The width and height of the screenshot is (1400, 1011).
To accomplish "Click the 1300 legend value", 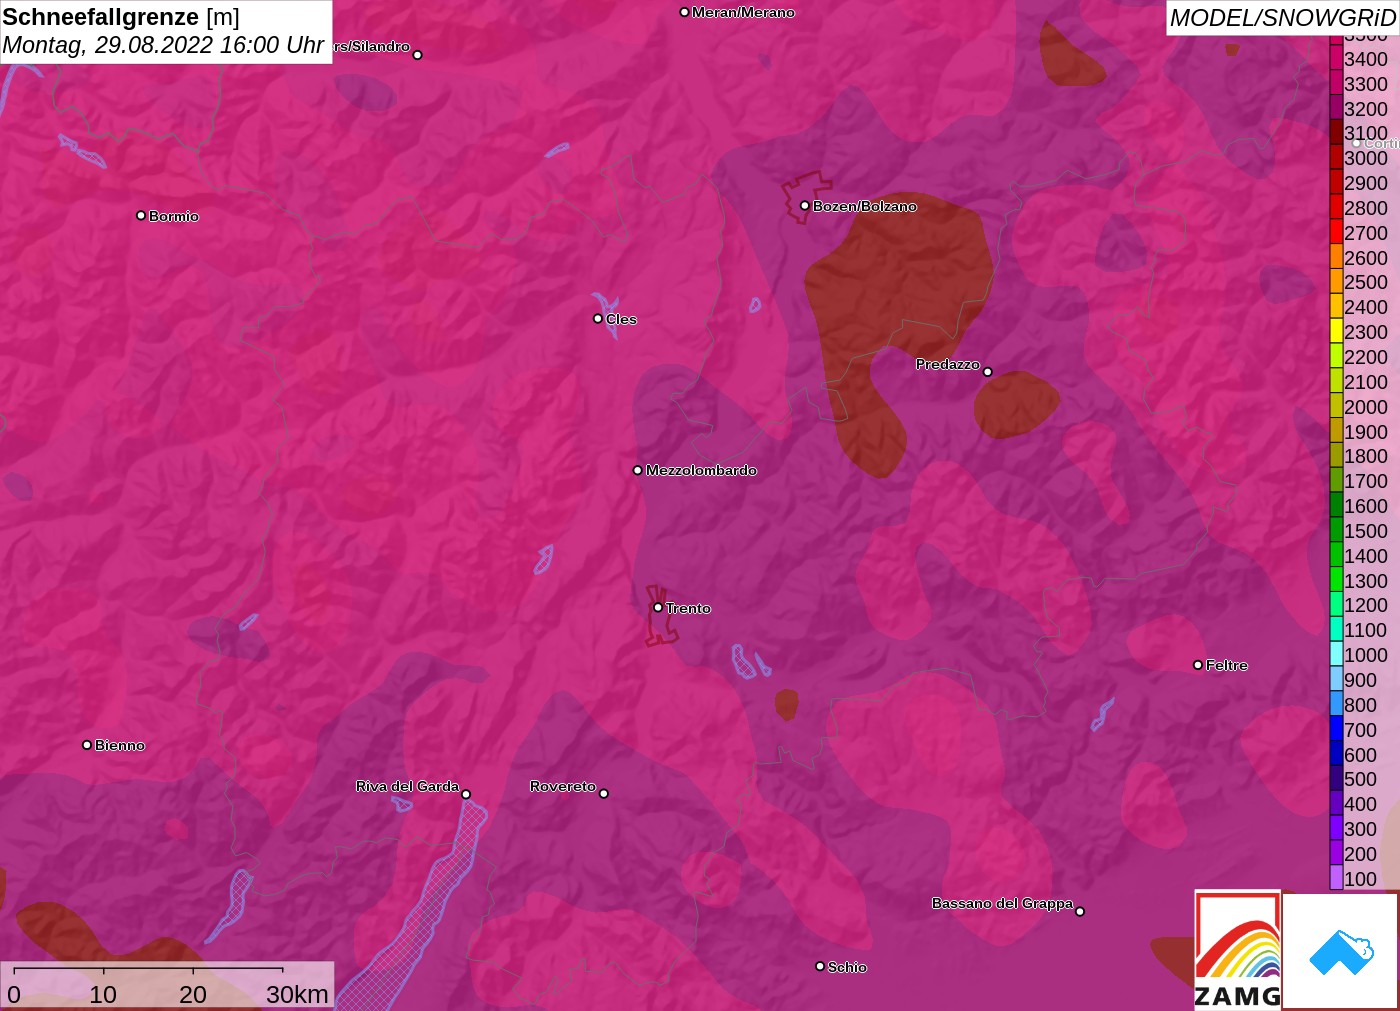I will pos(1366,581).
